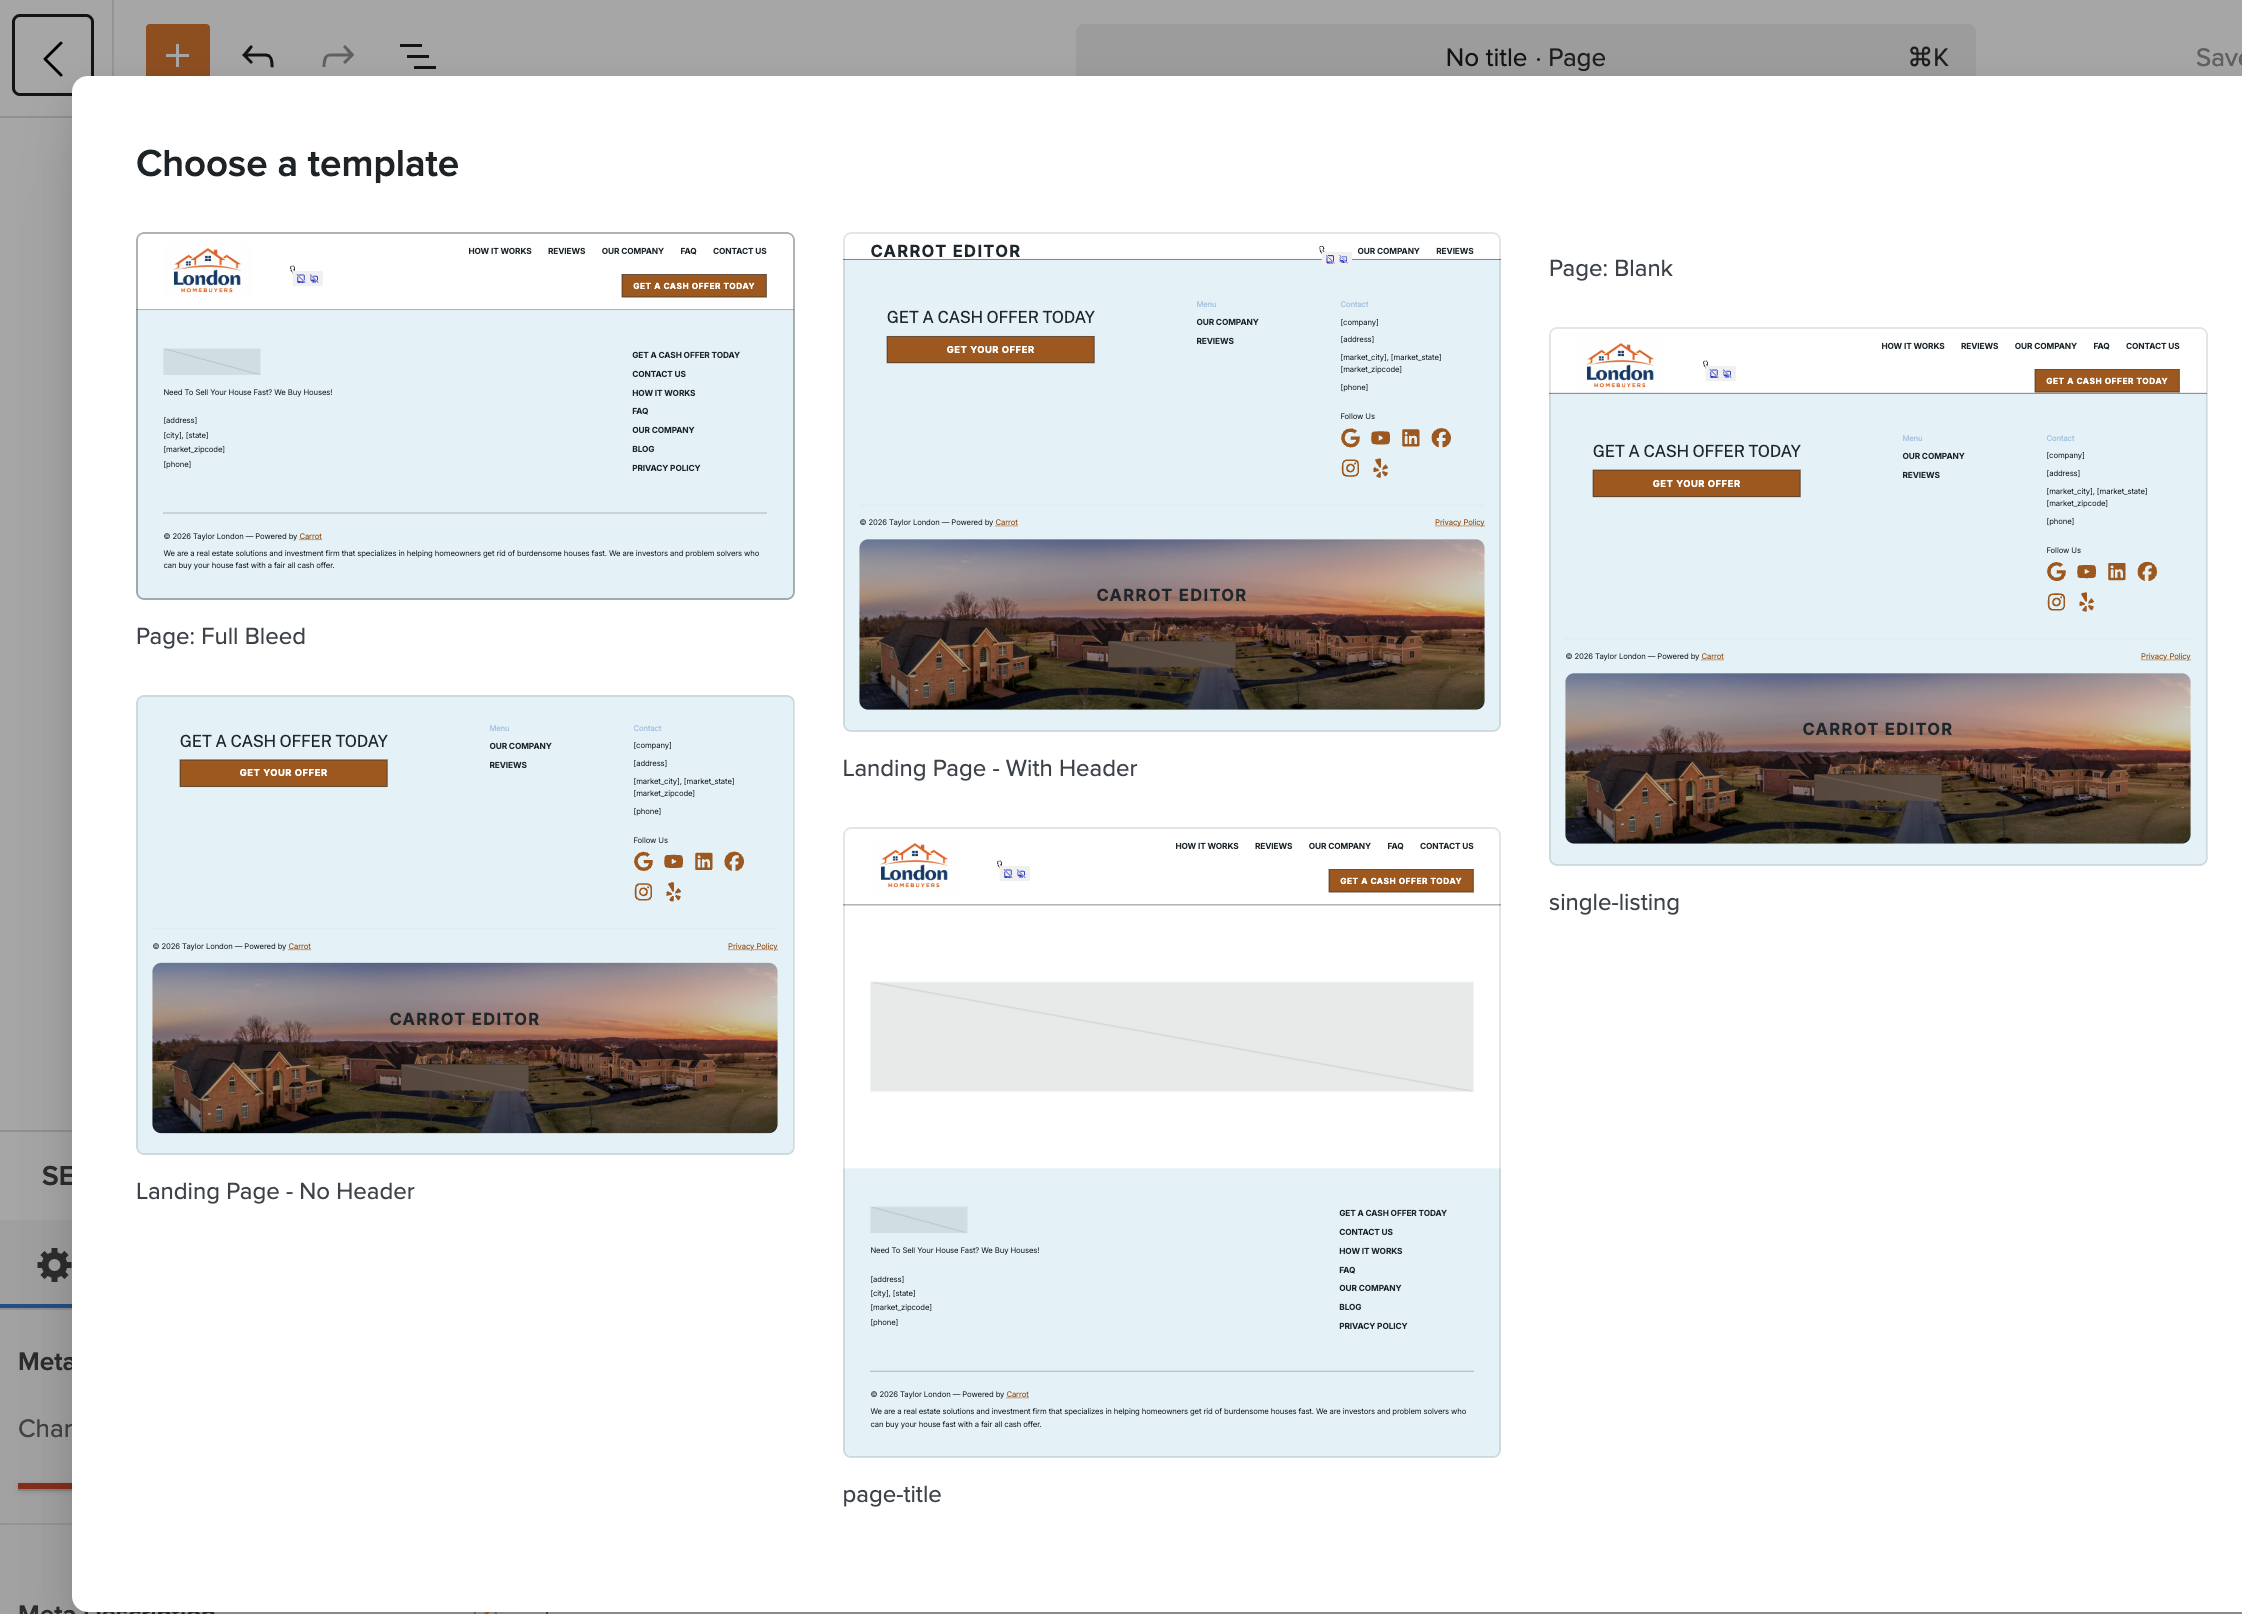Click the undo arrow icon
Screen dimensions: 2242x1614
click(x=258, y=56)
